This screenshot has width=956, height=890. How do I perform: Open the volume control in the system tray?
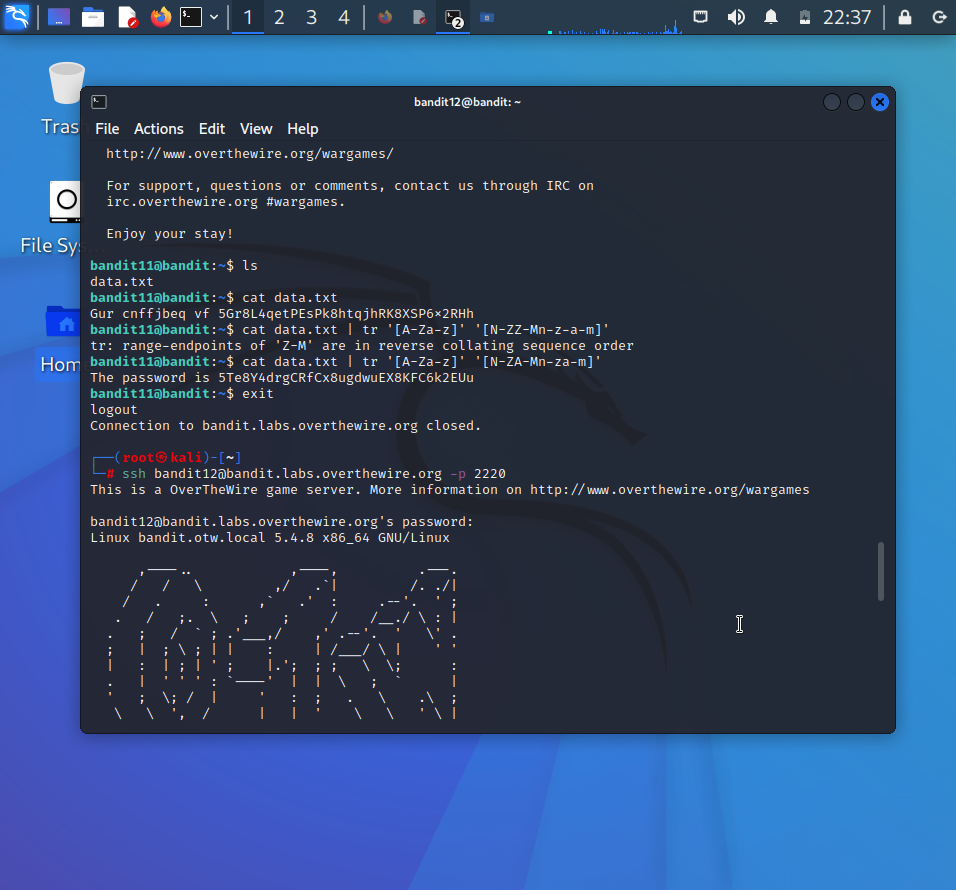tap(737, 17)
